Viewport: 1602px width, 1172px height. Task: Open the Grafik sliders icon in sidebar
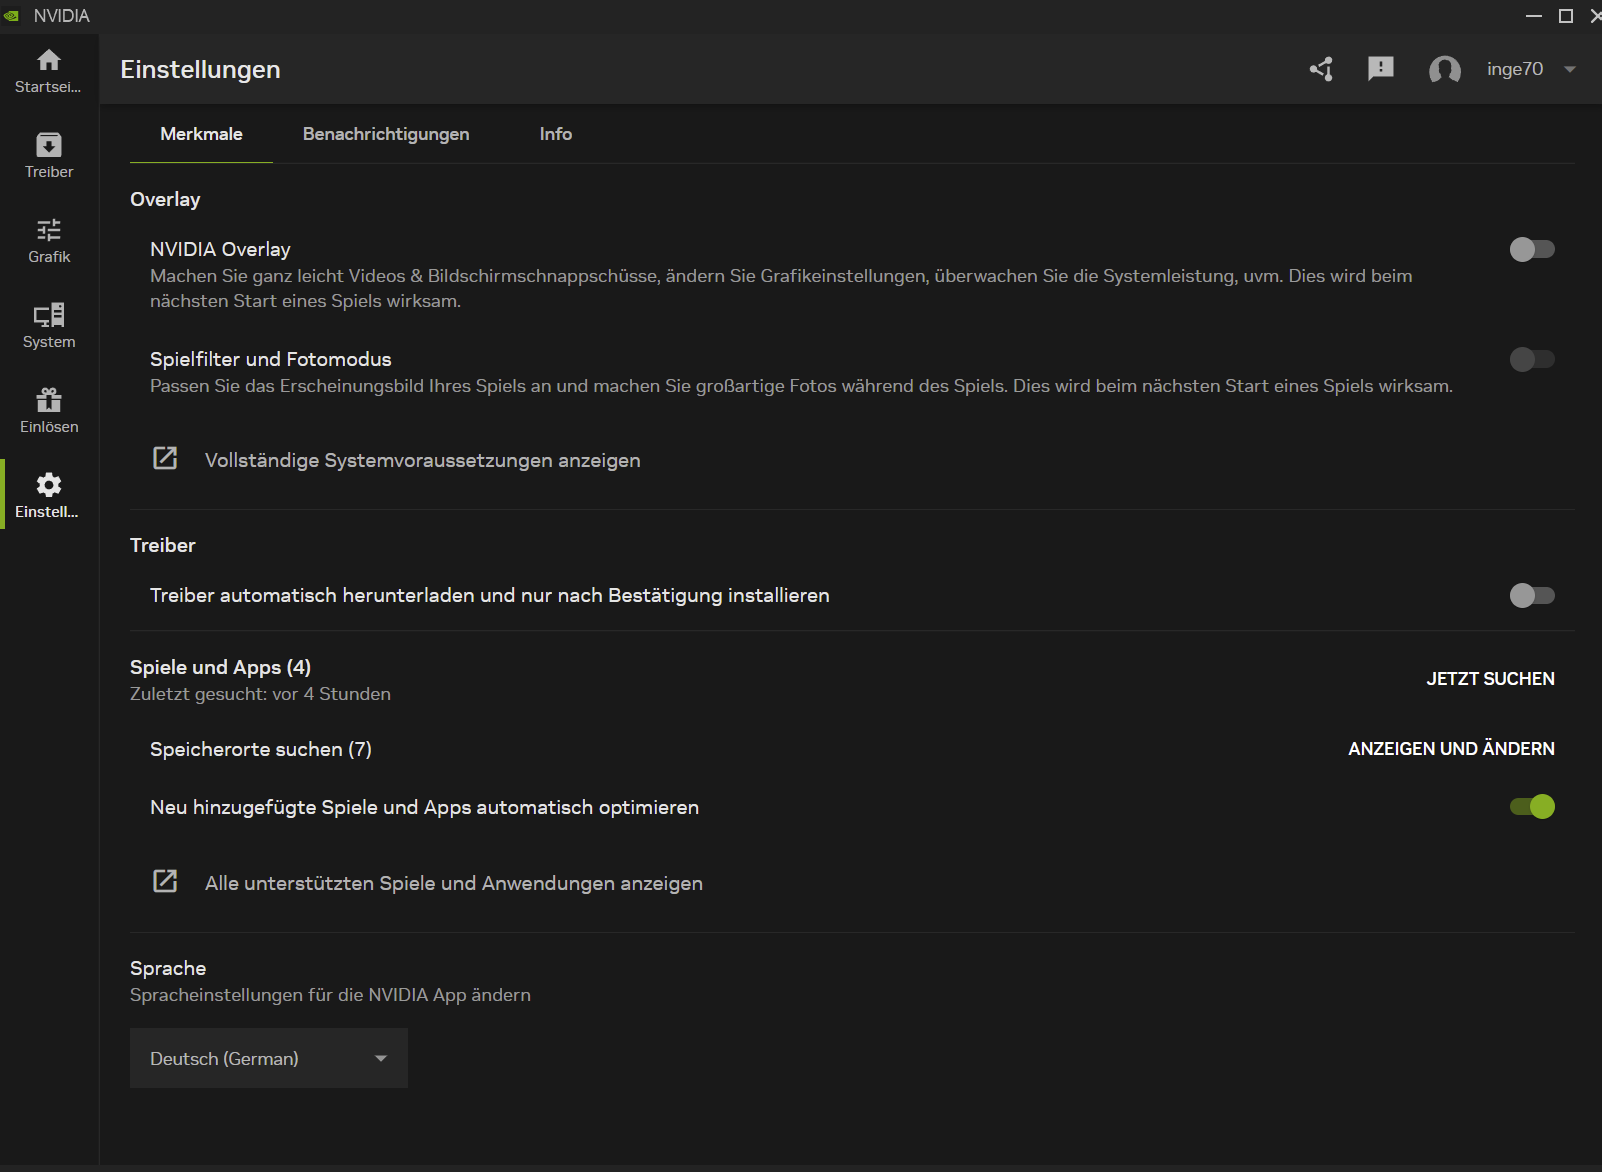click(x=49, y=230)
